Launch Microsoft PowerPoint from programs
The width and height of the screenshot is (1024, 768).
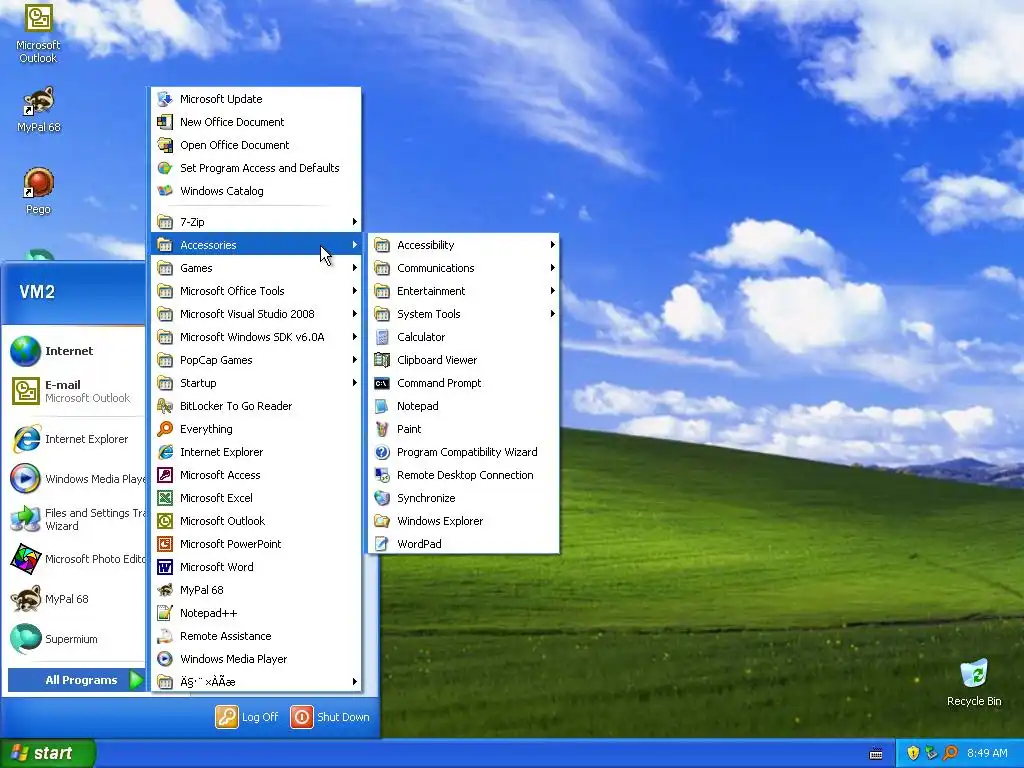[256, 543]
